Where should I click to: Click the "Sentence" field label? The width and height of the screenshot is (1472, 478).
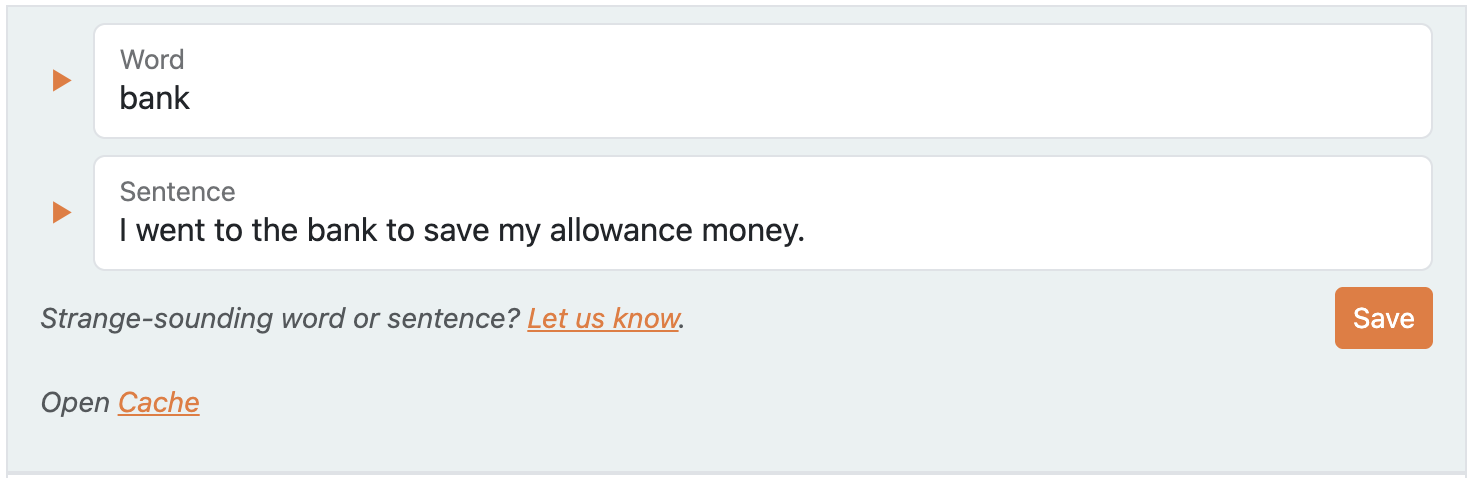point(177,192)
